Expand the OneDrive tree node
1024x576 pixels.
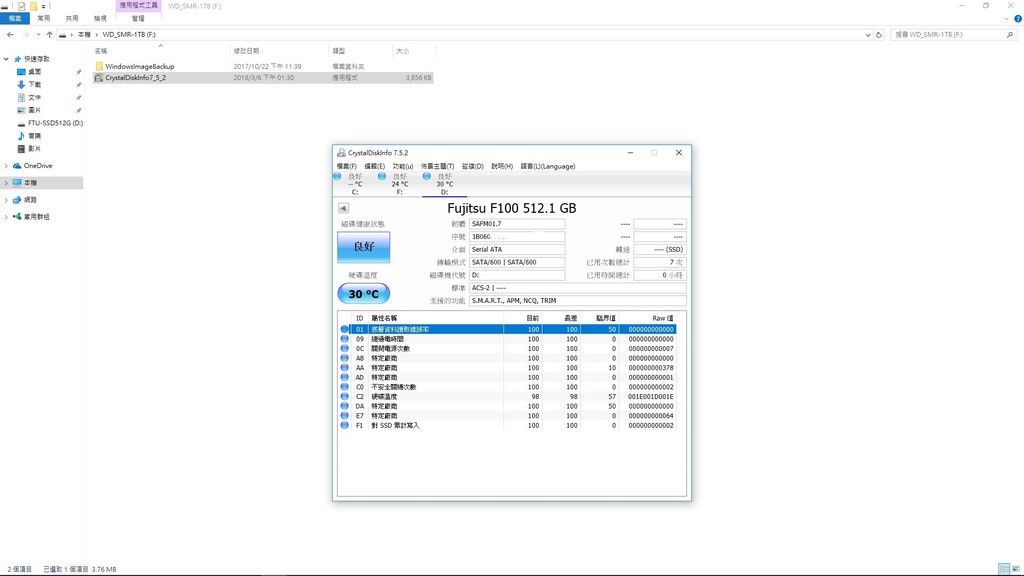click(x=7, y=166)
